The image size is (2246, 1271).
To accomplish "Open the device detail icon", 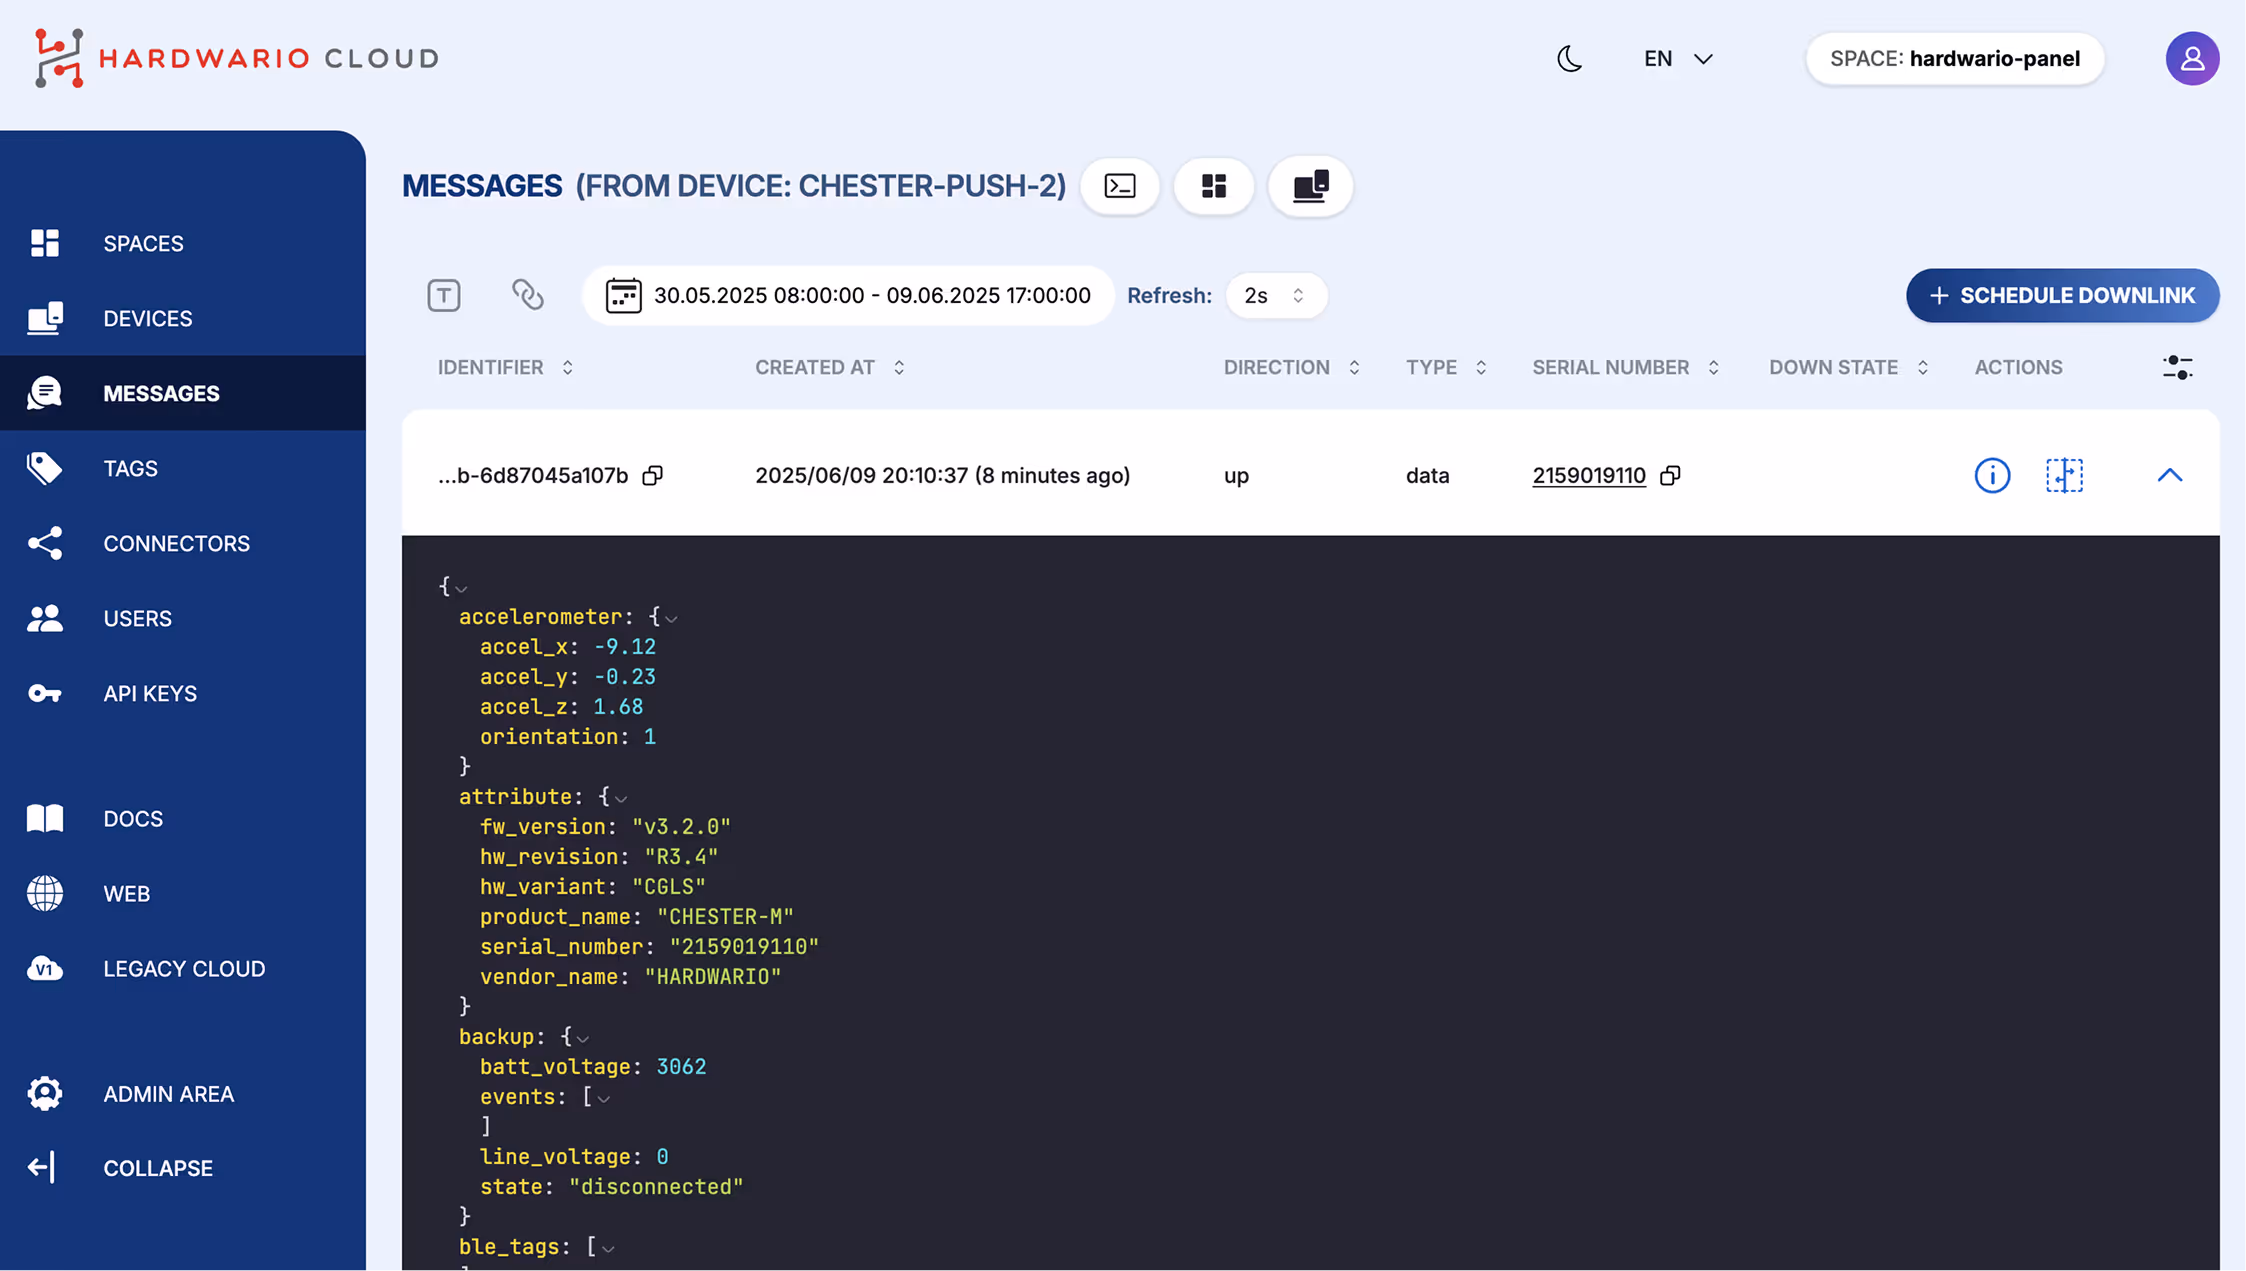I will pos(1310,186).
